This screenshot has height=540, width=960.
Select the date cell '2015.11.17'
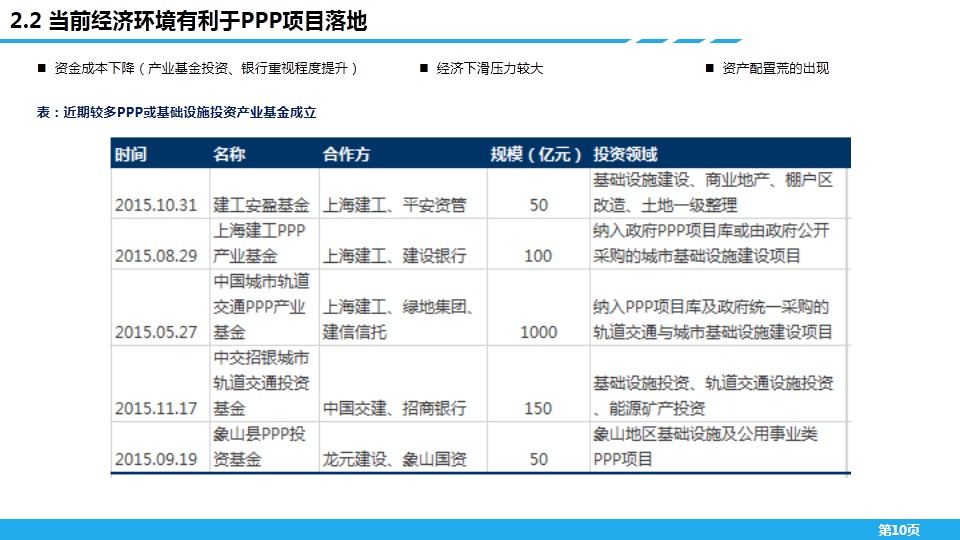point(156,408)
